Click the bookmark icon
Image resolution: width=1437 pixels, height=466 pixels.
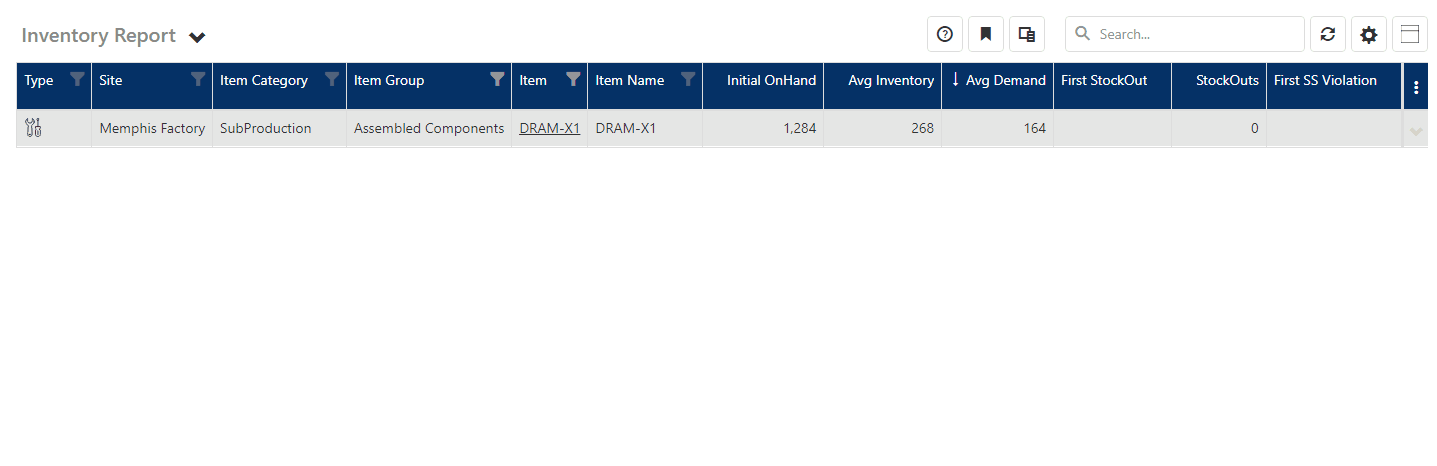click(x=986, y=34)
